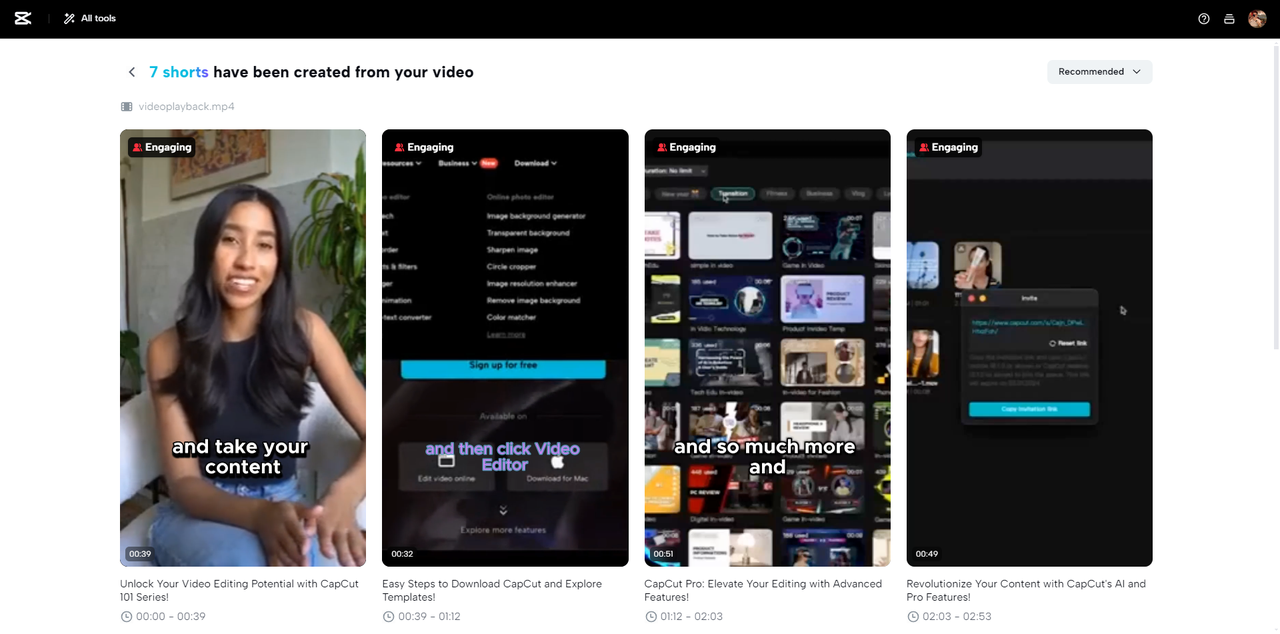This screenshot has height=634, width=1280.
Task: Open the All tools menu
Action: pyautogui.click(x=90, y=18)
